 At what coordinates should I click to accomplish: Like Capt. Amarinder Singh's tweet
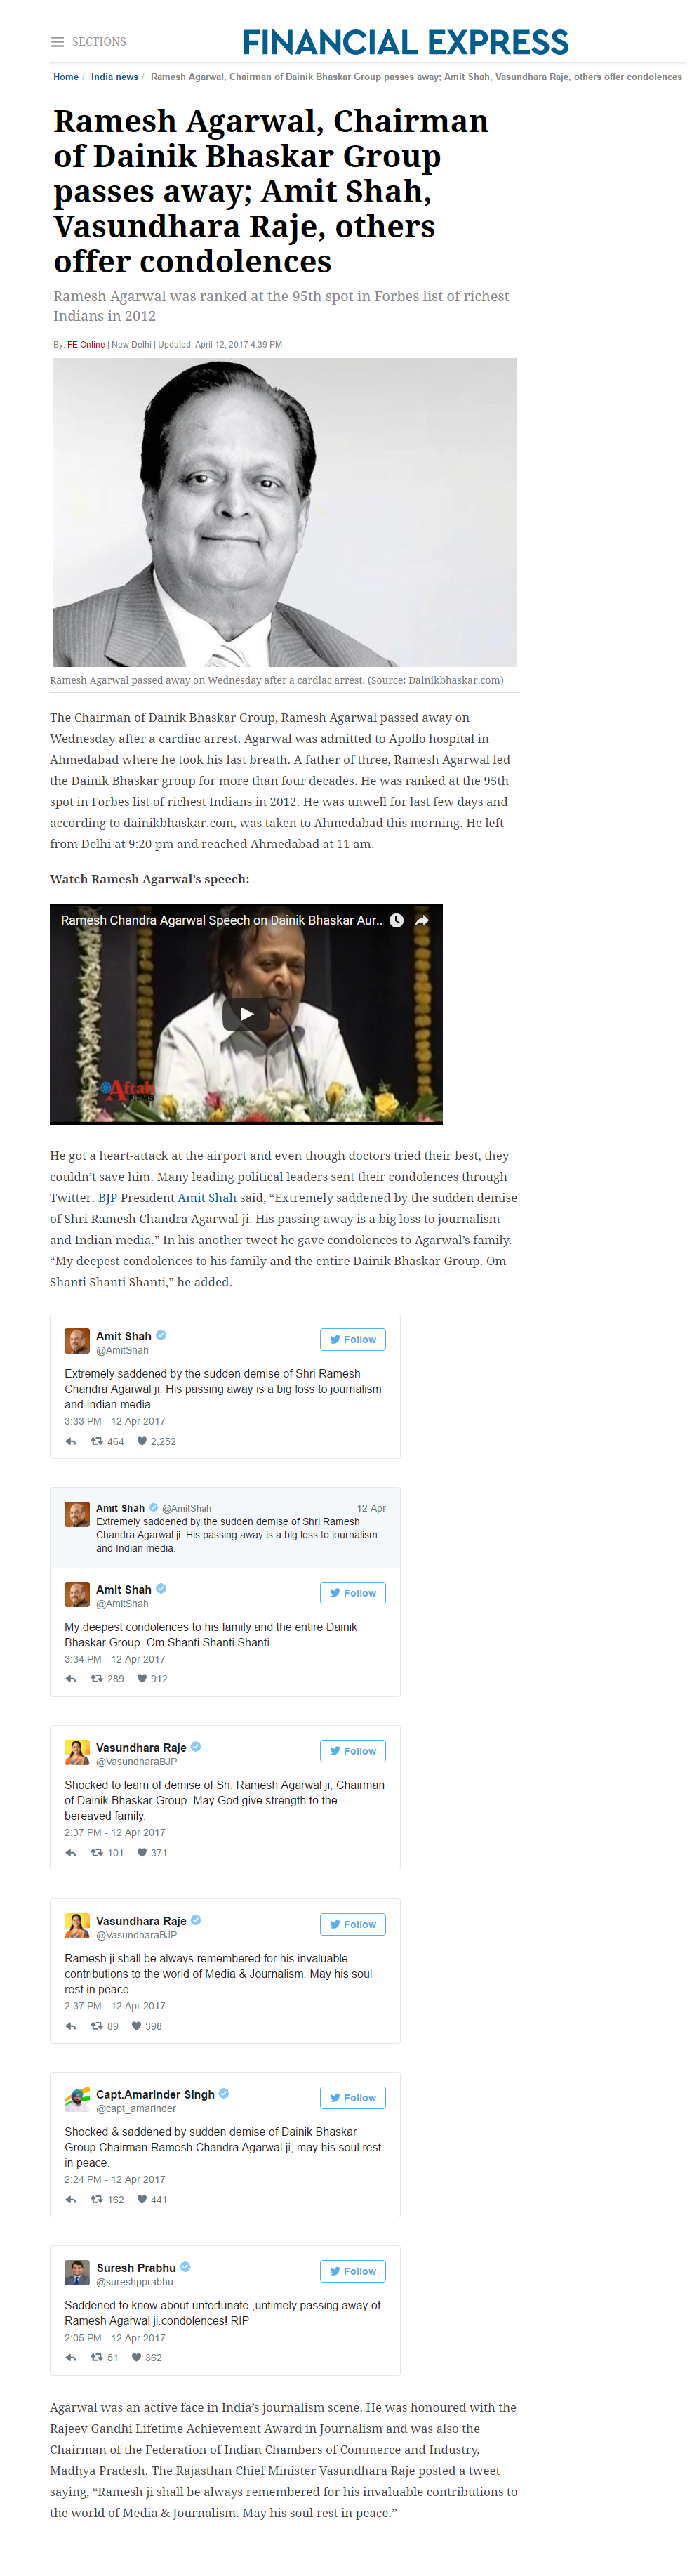pyautogui.click(x=142, y=2199)
